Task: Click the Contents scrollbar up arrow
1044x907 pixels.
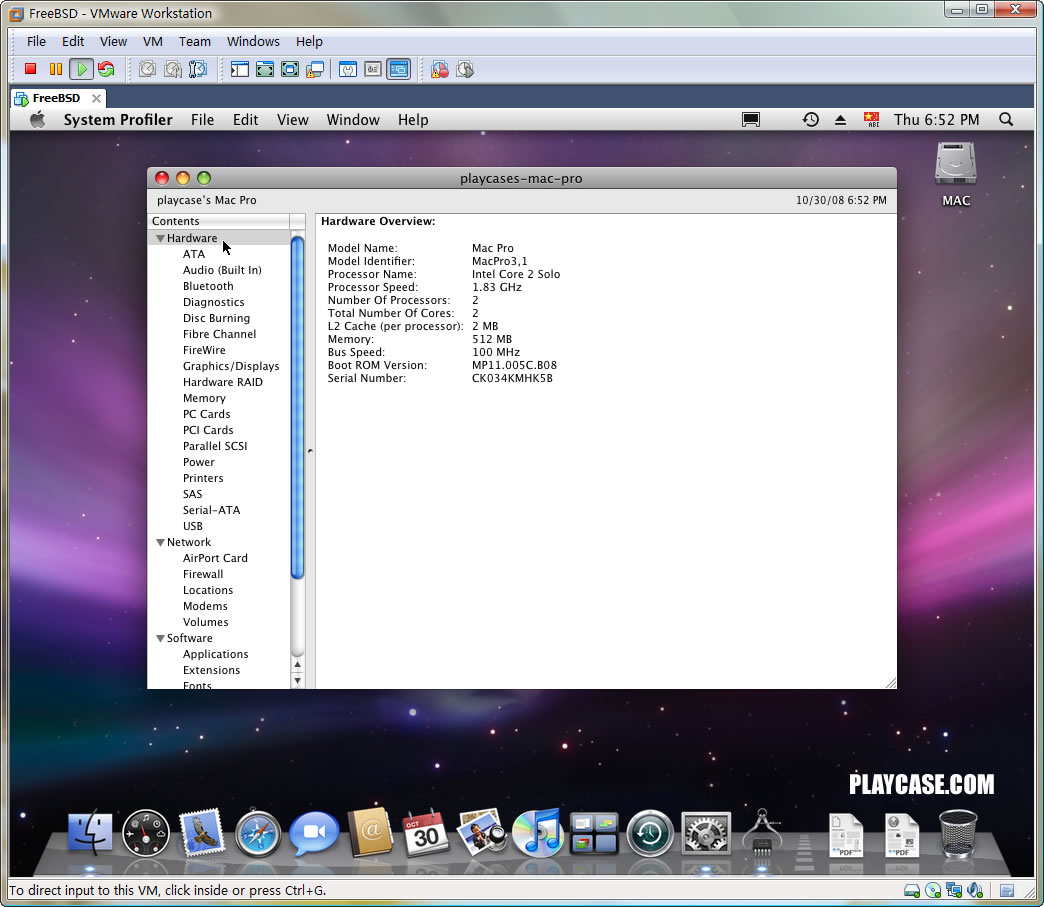Action: (298, 664)
